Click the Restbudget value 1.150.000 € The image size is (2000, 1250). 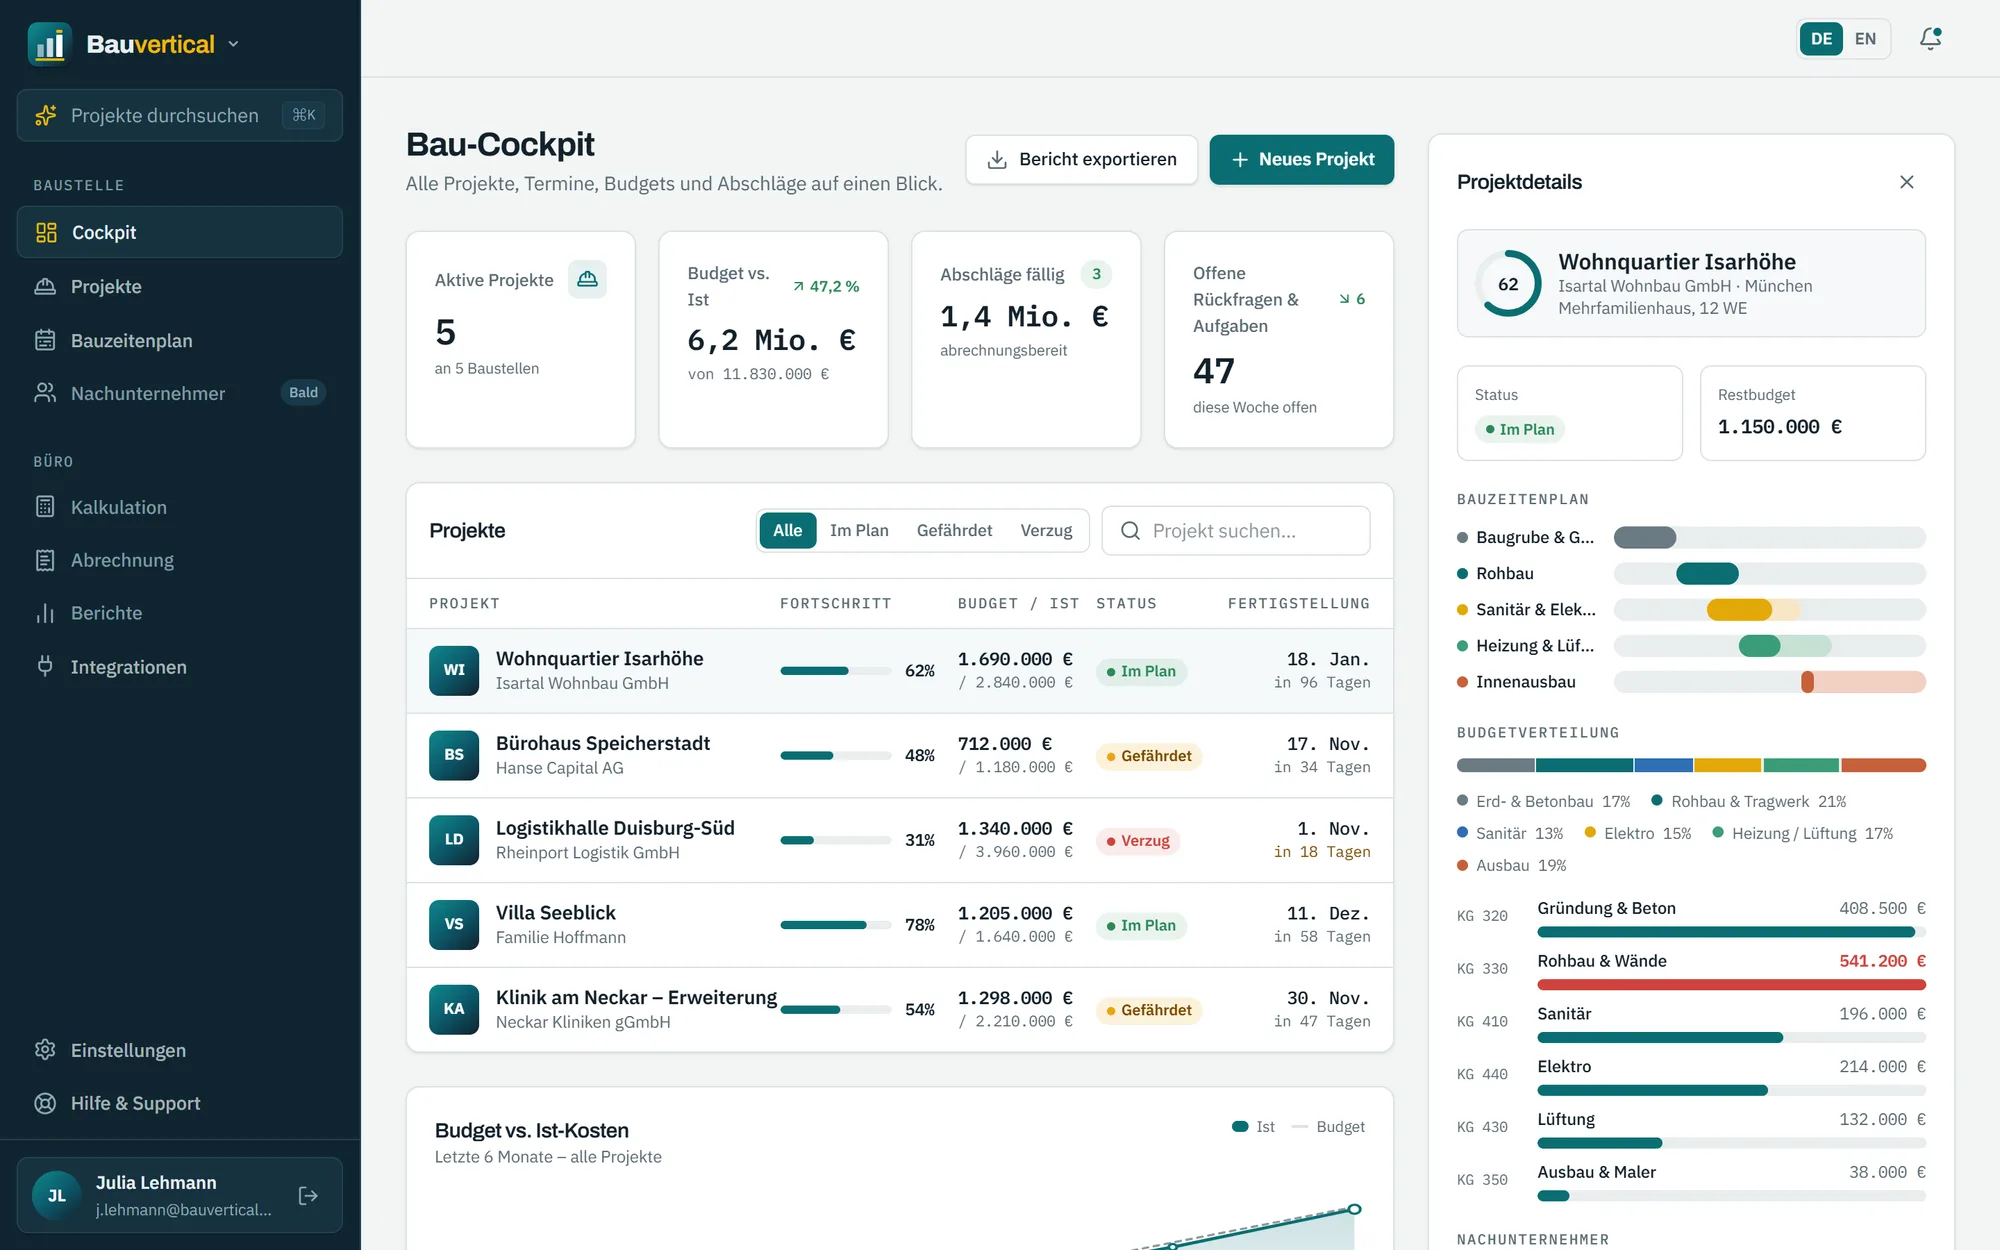pos(1780,427)
